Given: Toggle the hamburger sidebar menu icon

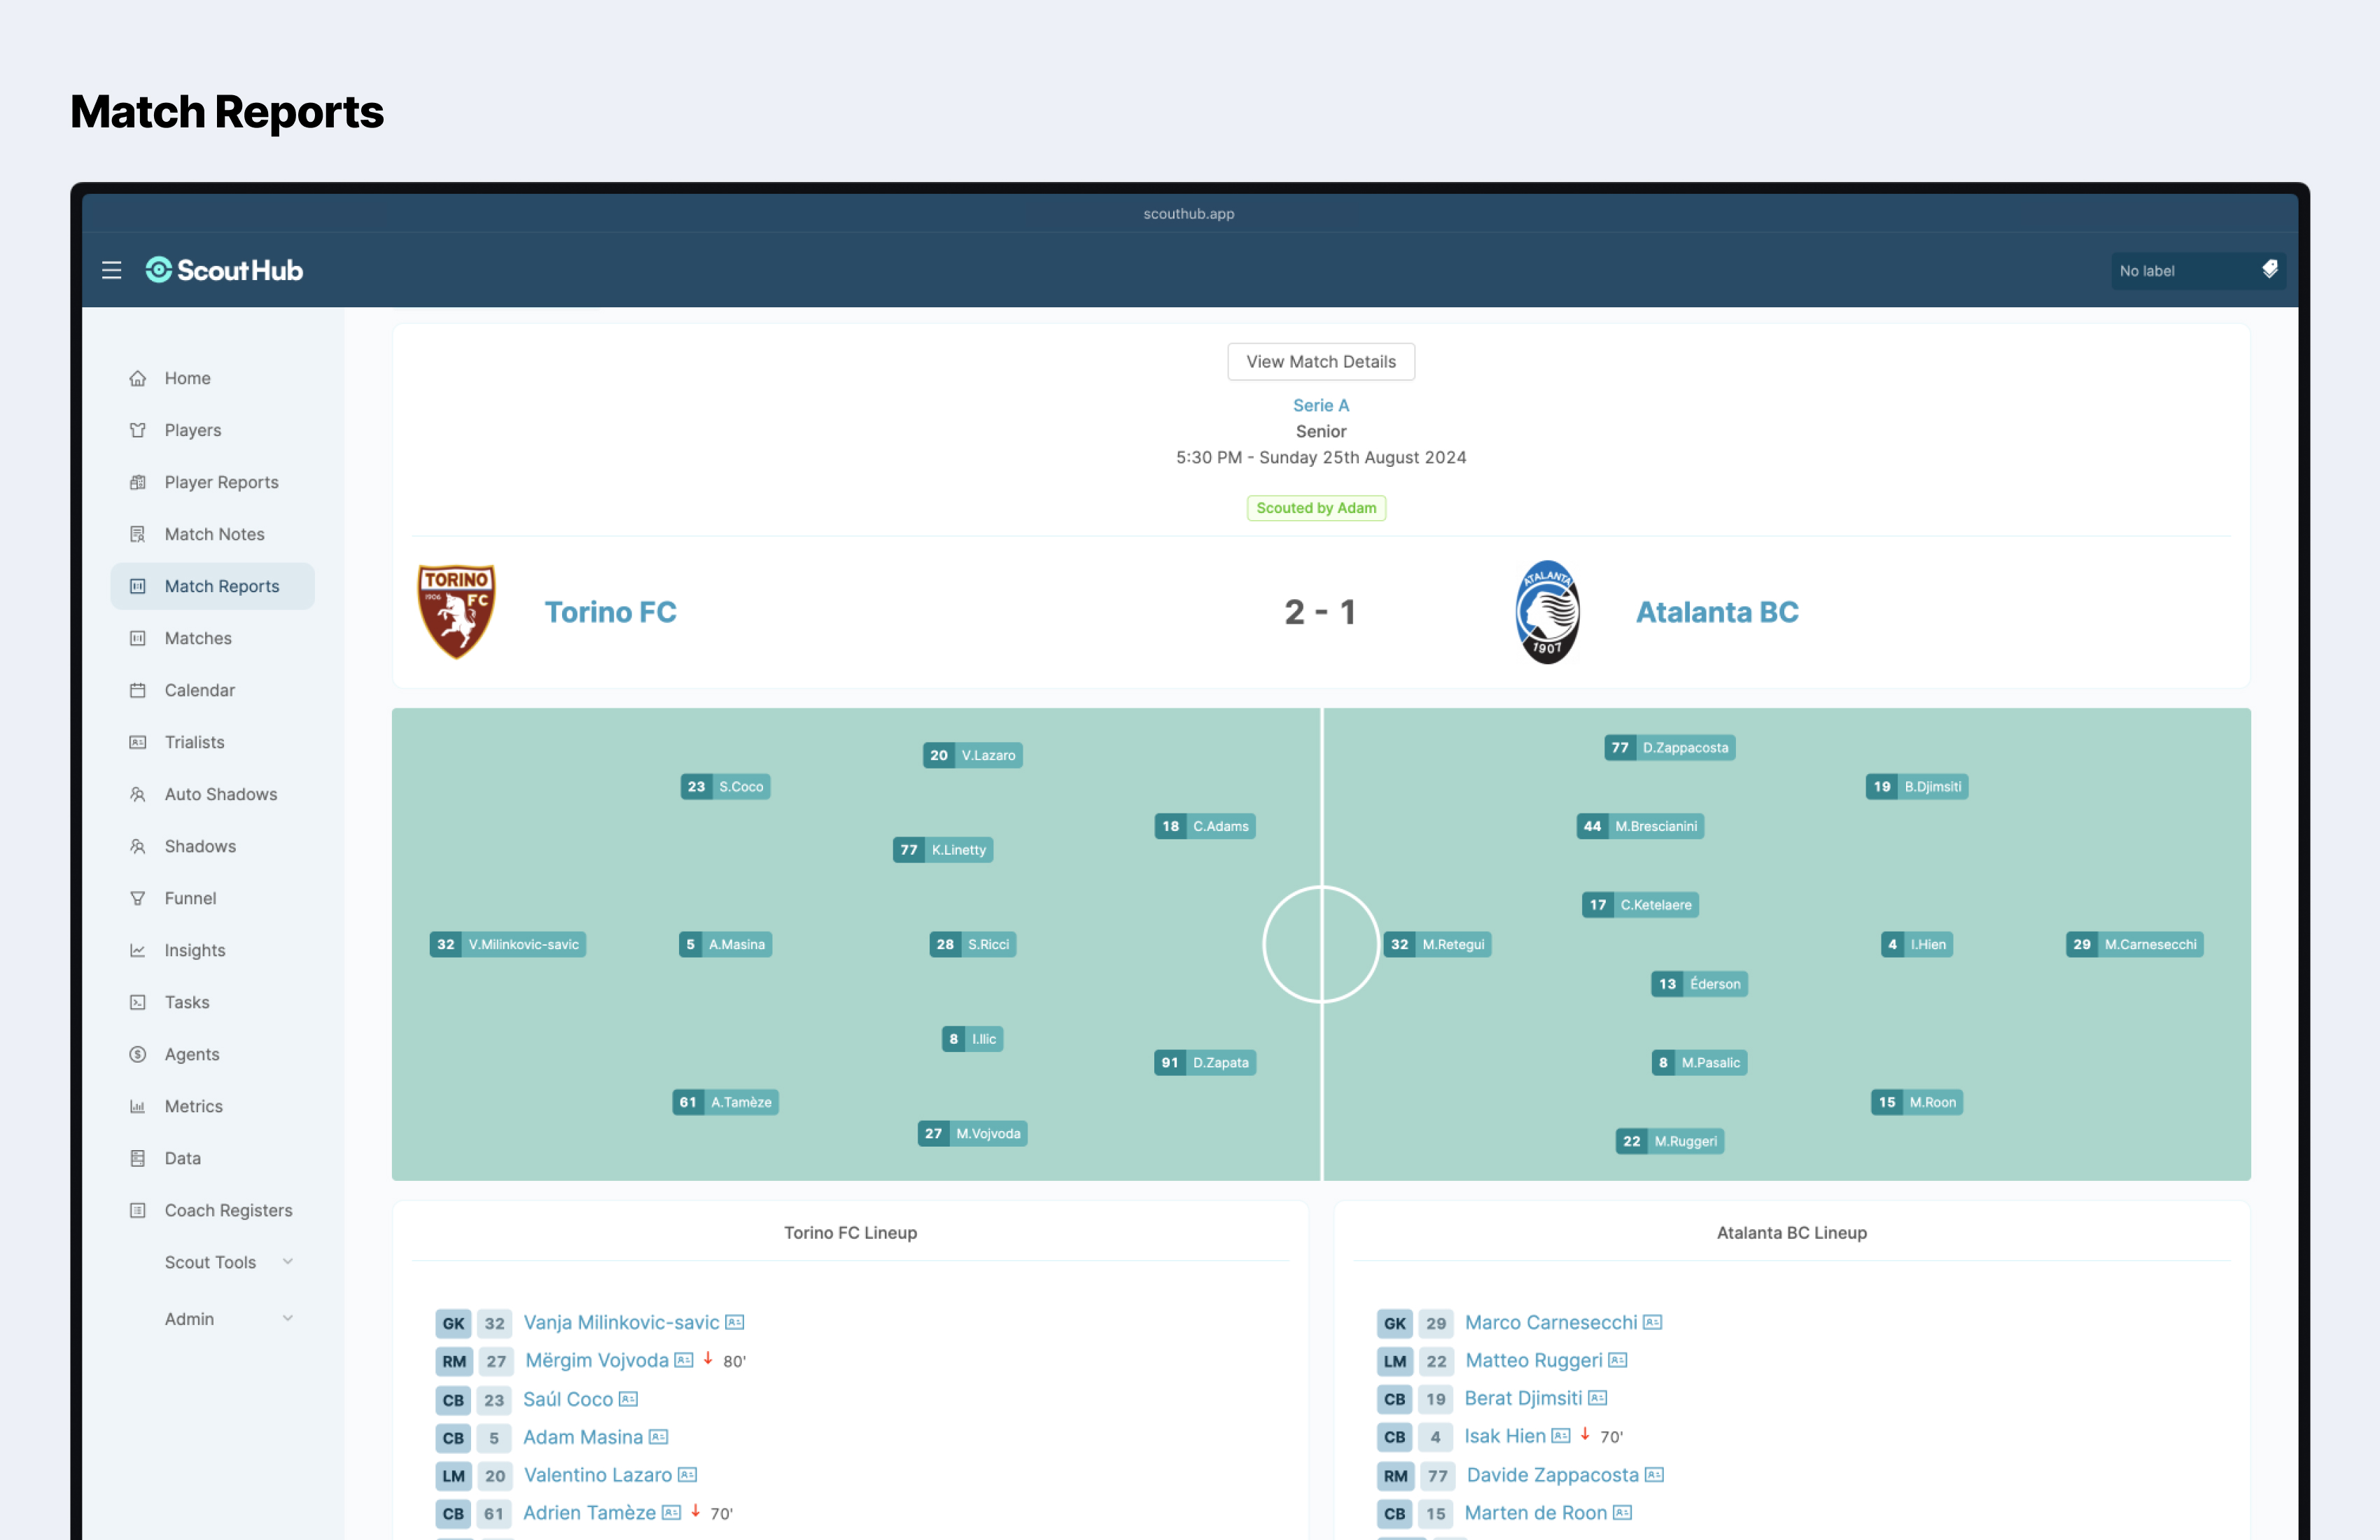Looking at the screenshot, I should pos(111,270).
